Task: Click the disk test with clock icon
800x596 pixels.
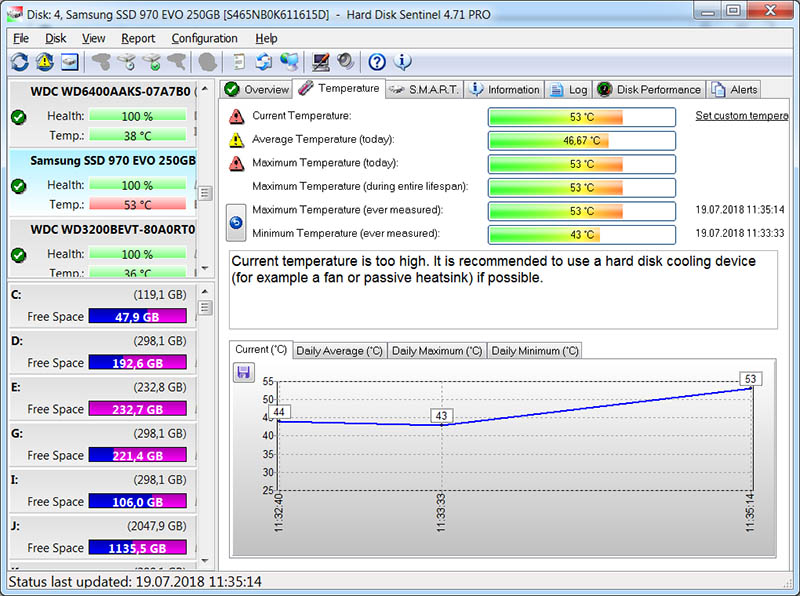Action: pos(127,62)
